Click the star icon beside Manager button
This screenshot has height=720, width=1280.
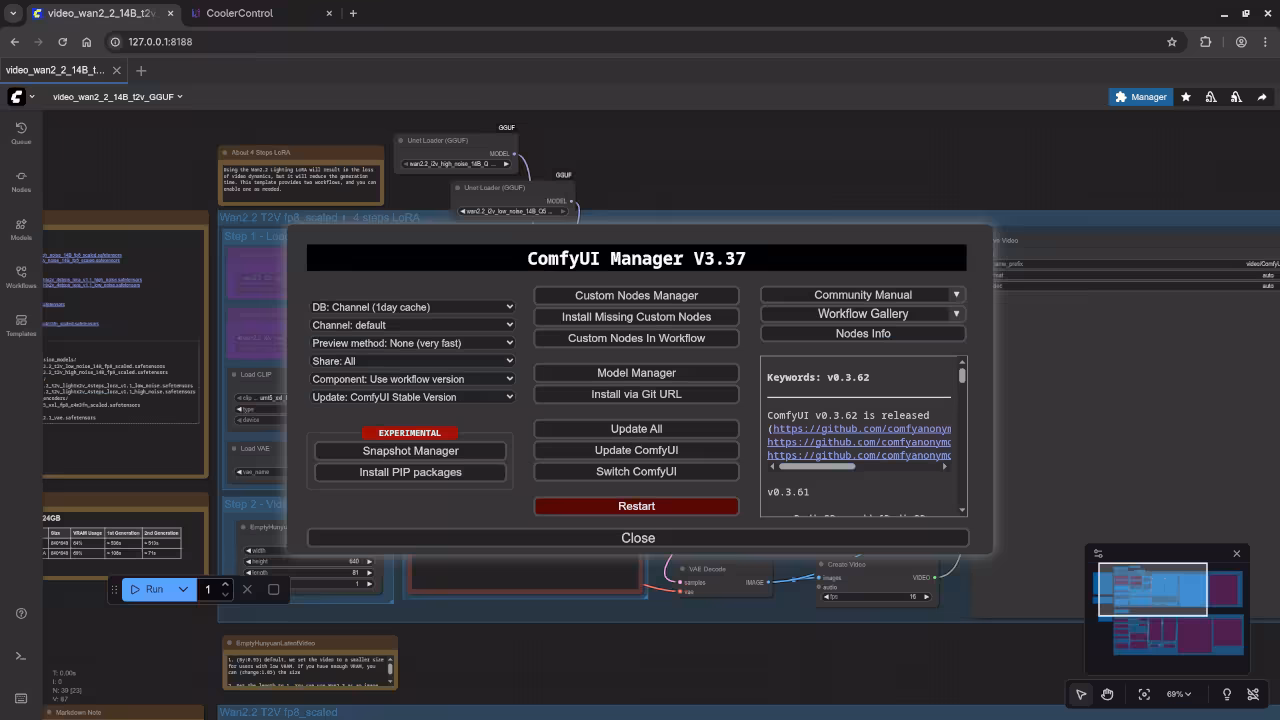[1186, 97]
